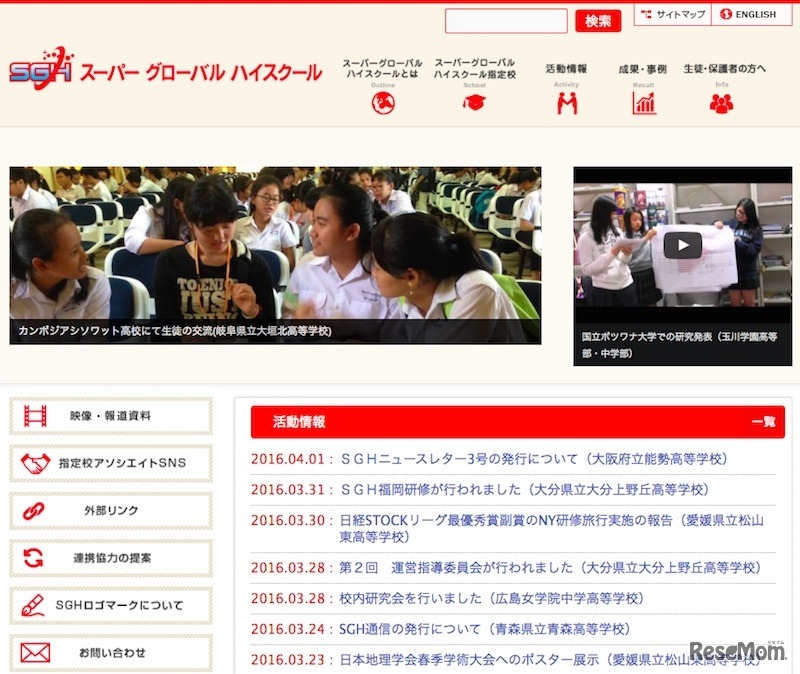Select the chain link icon next to 外部リンク
800x674 pixels.
pyautogui.click(x=36, y=511)
